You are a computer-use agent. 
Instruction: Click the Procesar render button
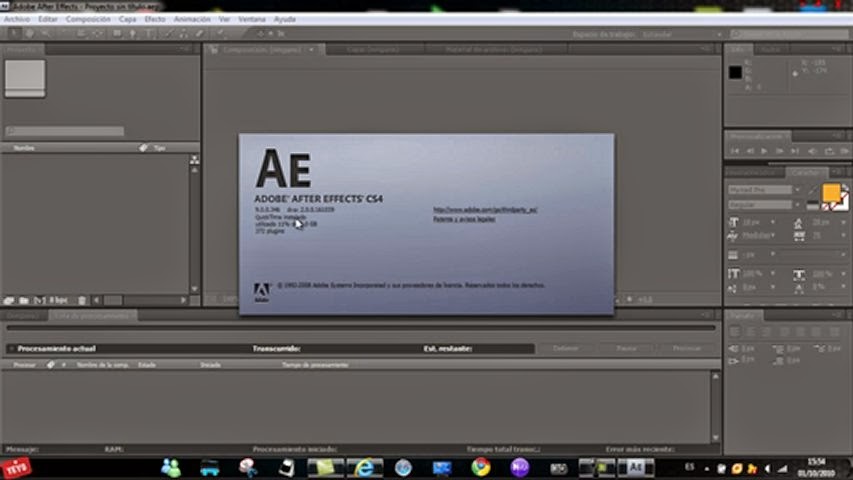687,348
